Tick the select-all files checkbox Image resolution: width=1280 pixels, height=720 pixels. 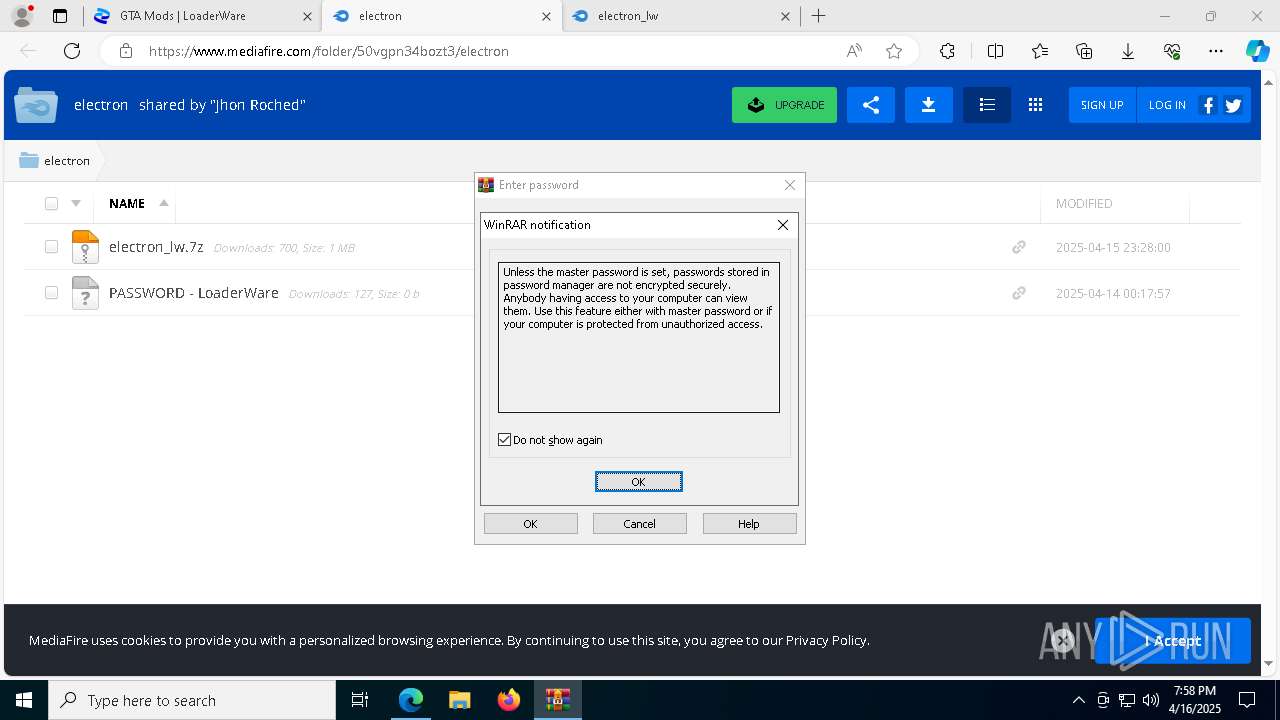click(51, 203)
